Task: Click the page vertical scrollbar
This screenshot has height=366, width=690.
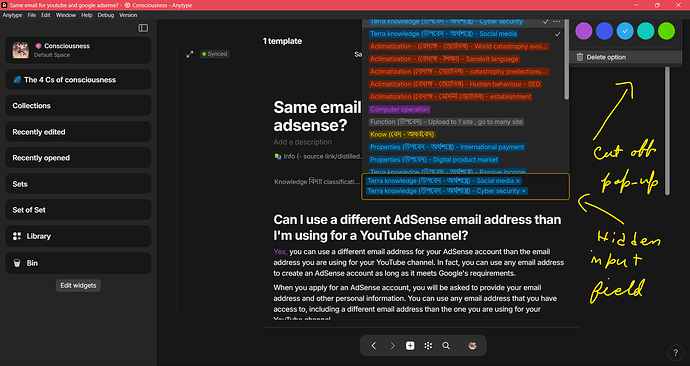Action: [668, 131]
